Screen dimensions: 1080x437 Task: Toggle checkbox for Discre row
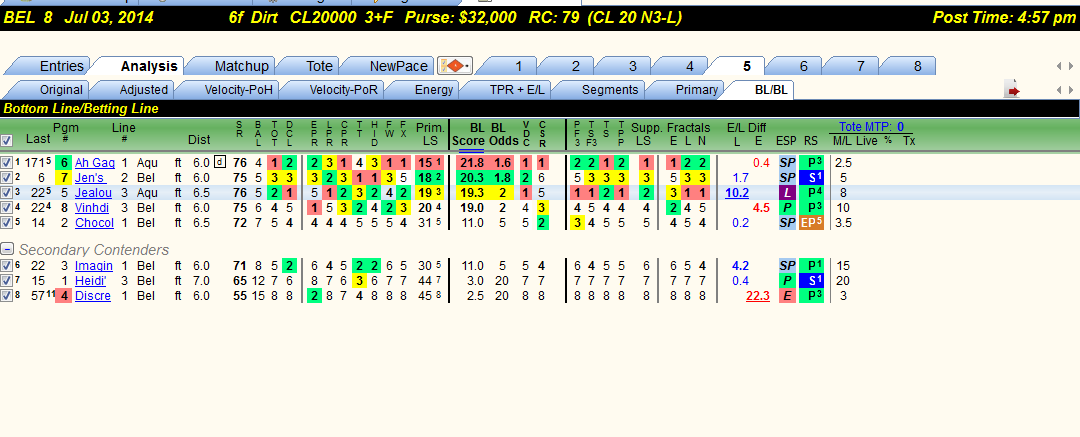6,296
